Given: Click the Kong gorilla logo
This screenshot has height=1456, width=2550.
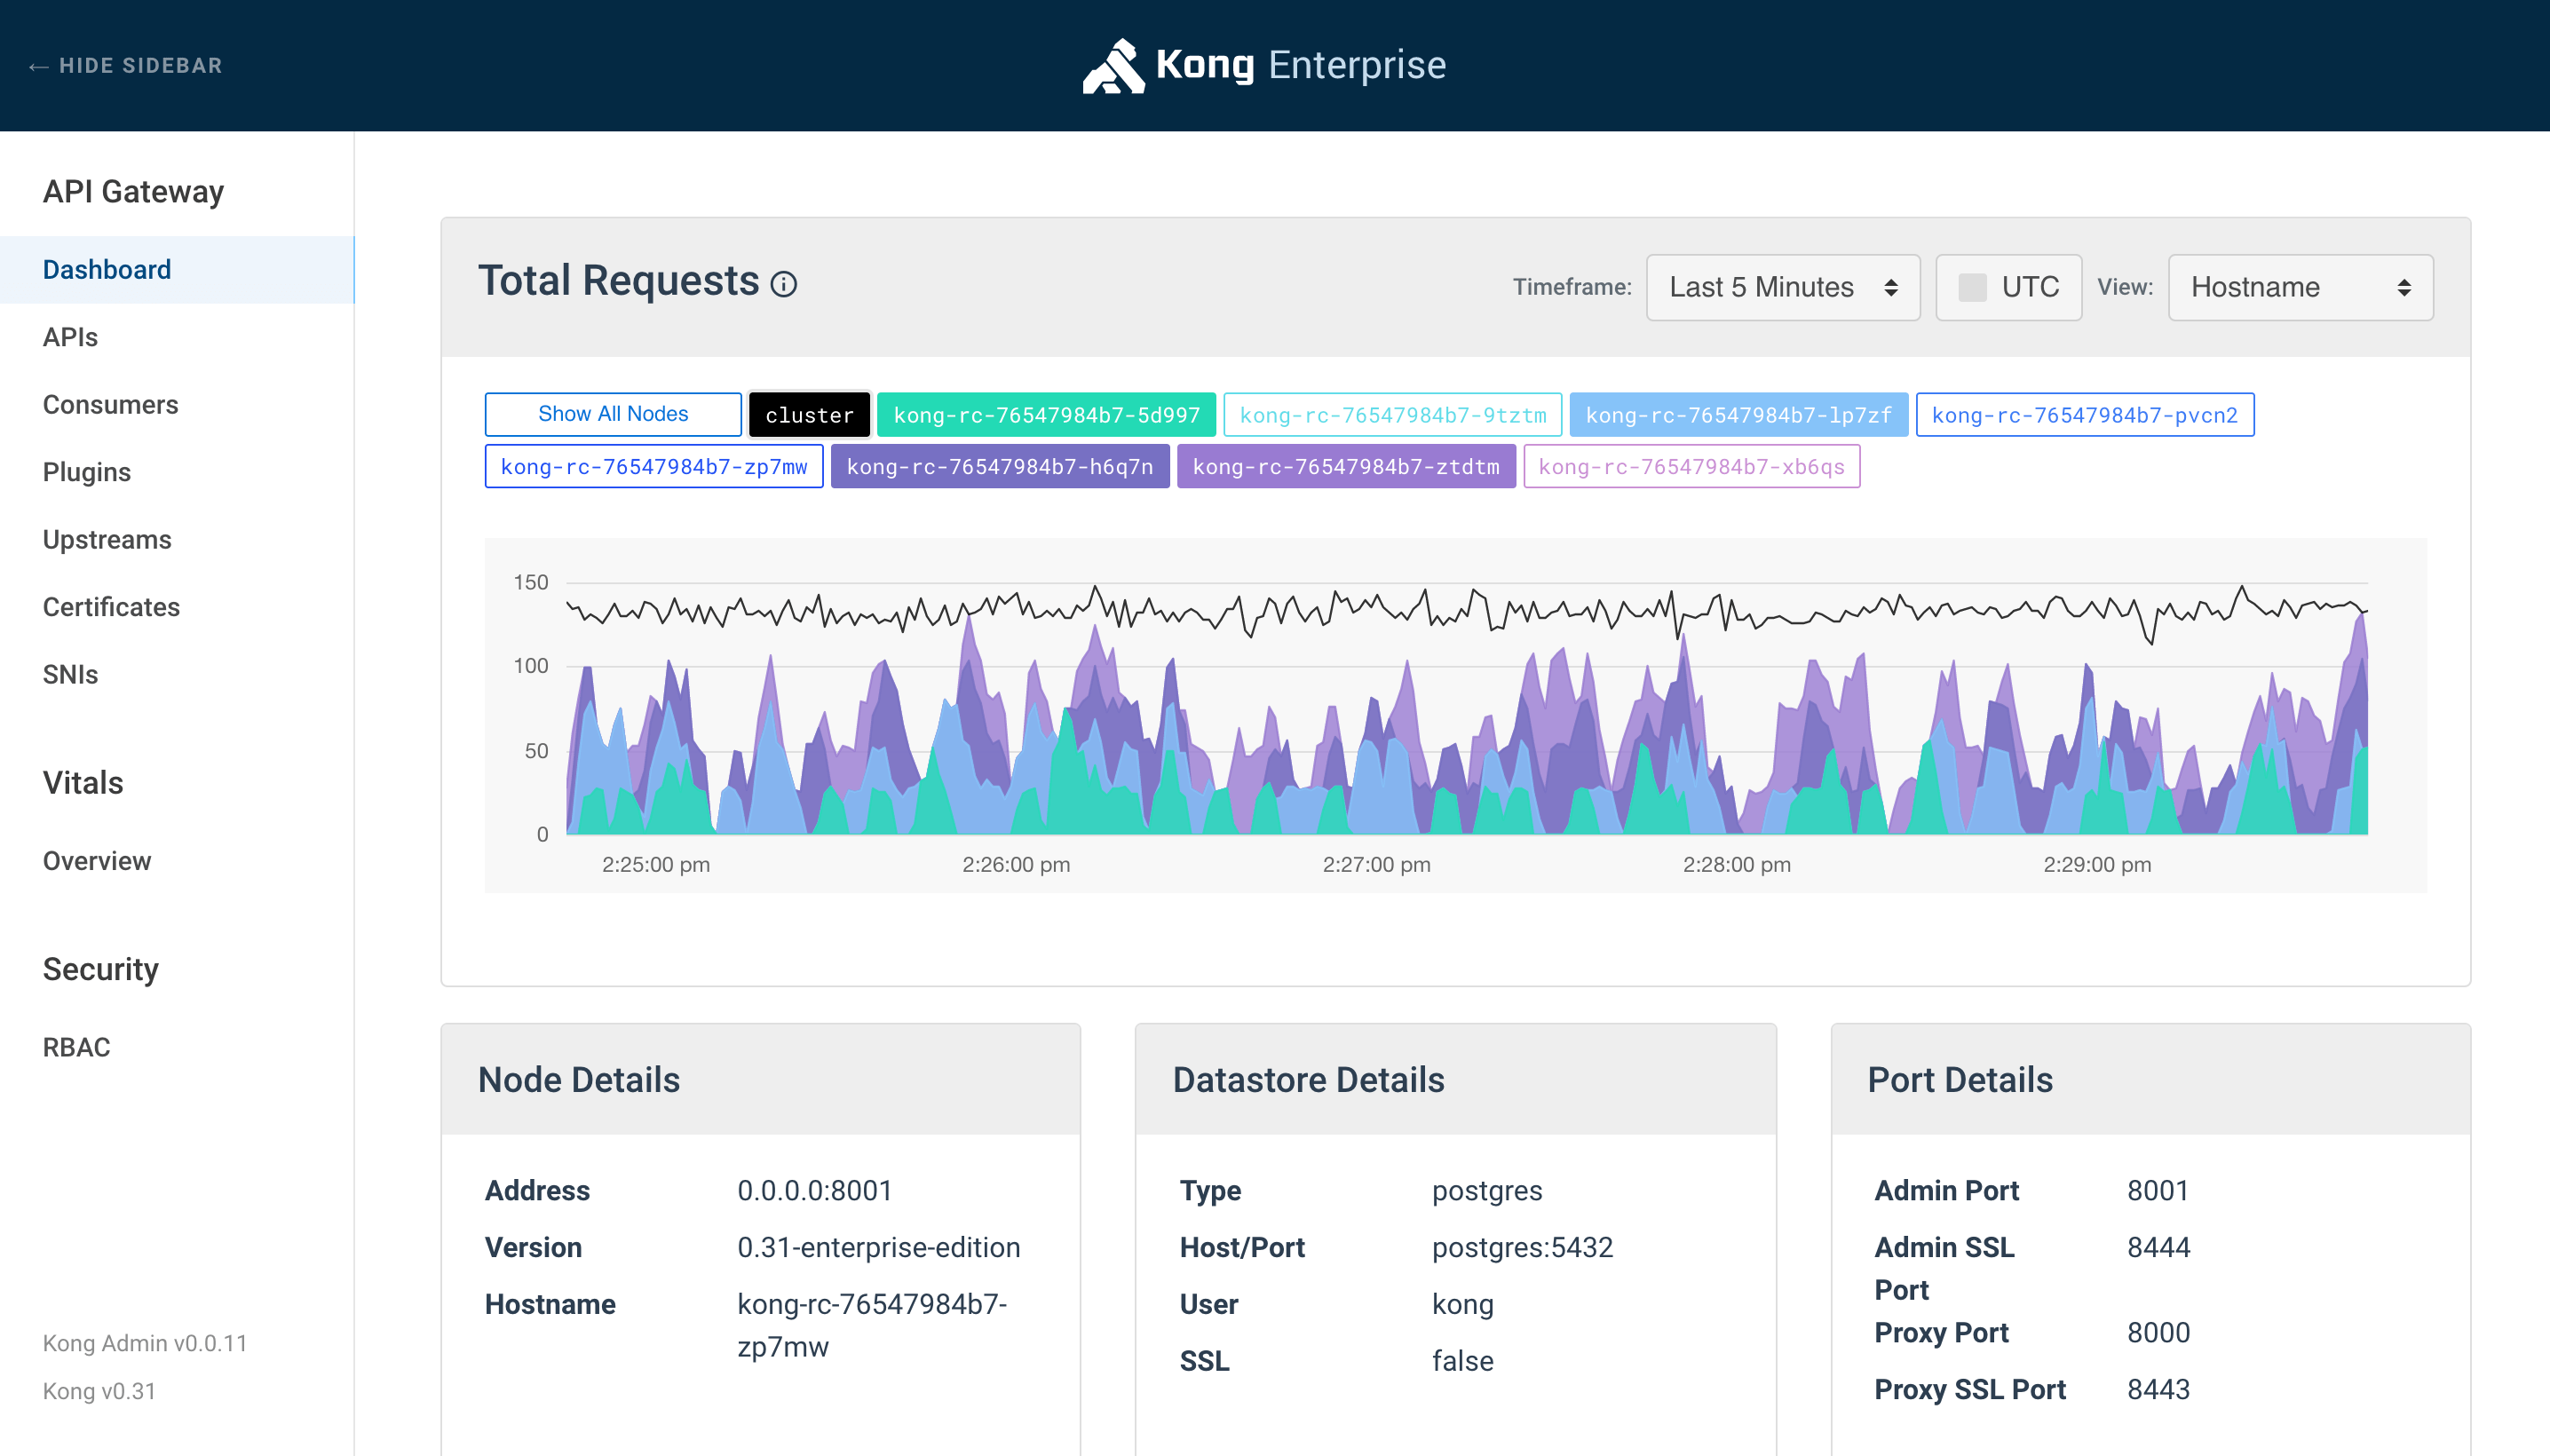Looking at the screenshot, I should (1113, 66).
